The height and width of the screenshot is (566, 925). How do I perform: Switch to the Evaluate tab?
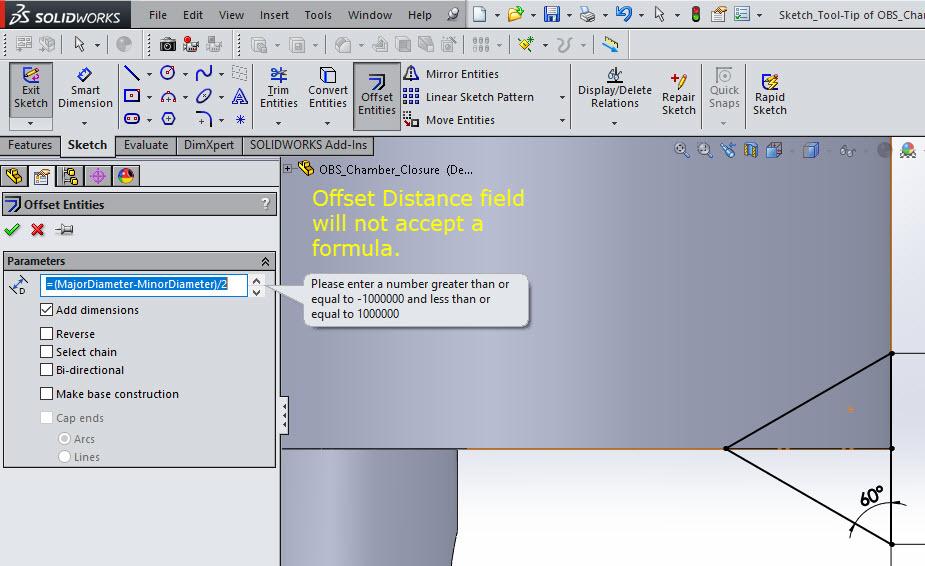pos(146,145)
